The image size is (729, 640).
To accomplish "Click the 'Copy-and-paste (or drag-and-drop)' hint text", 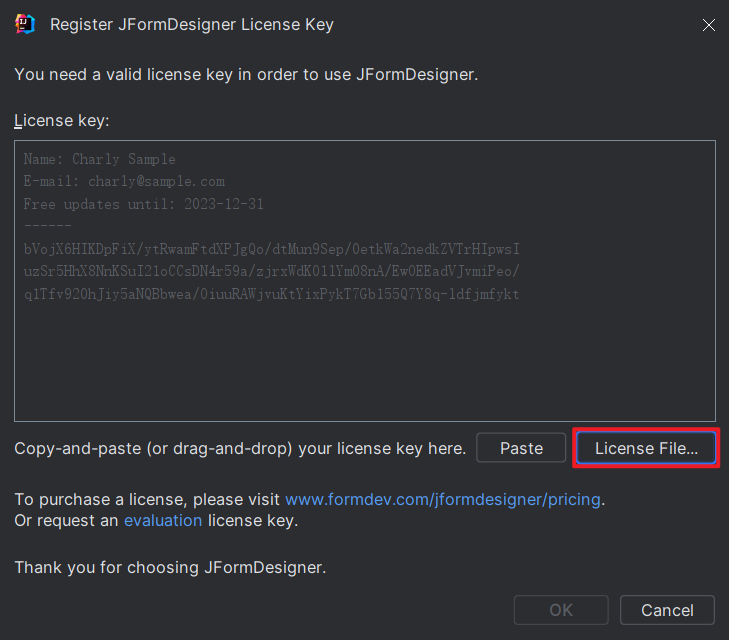I will click(240, 449).
